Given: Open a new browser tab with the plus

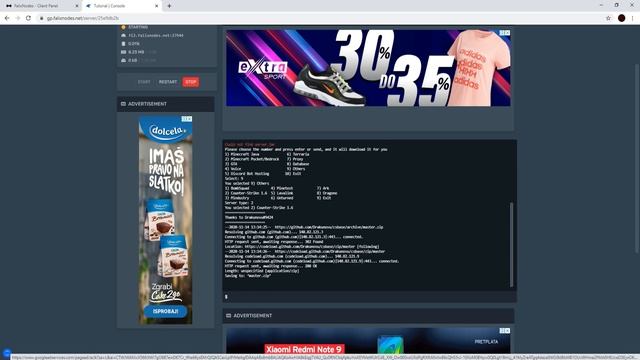Looking at the screenshot, I should coord(169,6).
